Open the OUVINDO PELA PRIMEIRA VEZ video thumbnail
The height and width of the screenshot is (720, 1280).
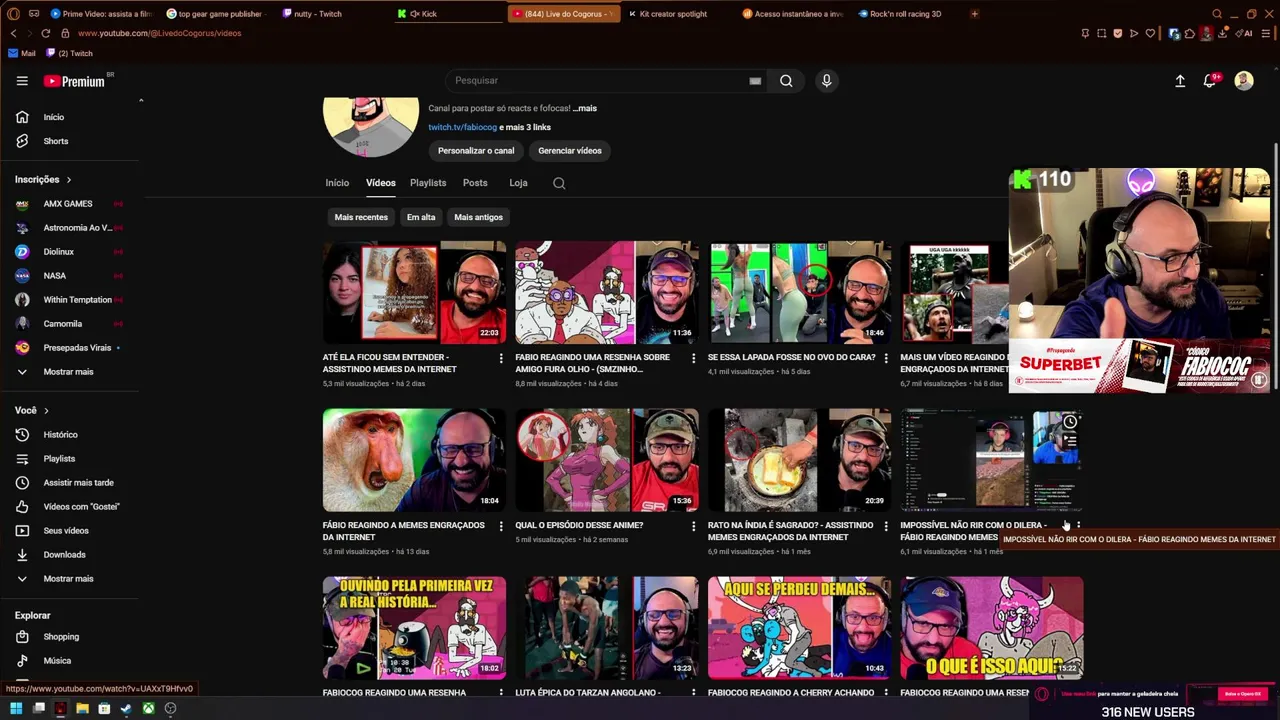click(x=414, y=628)
